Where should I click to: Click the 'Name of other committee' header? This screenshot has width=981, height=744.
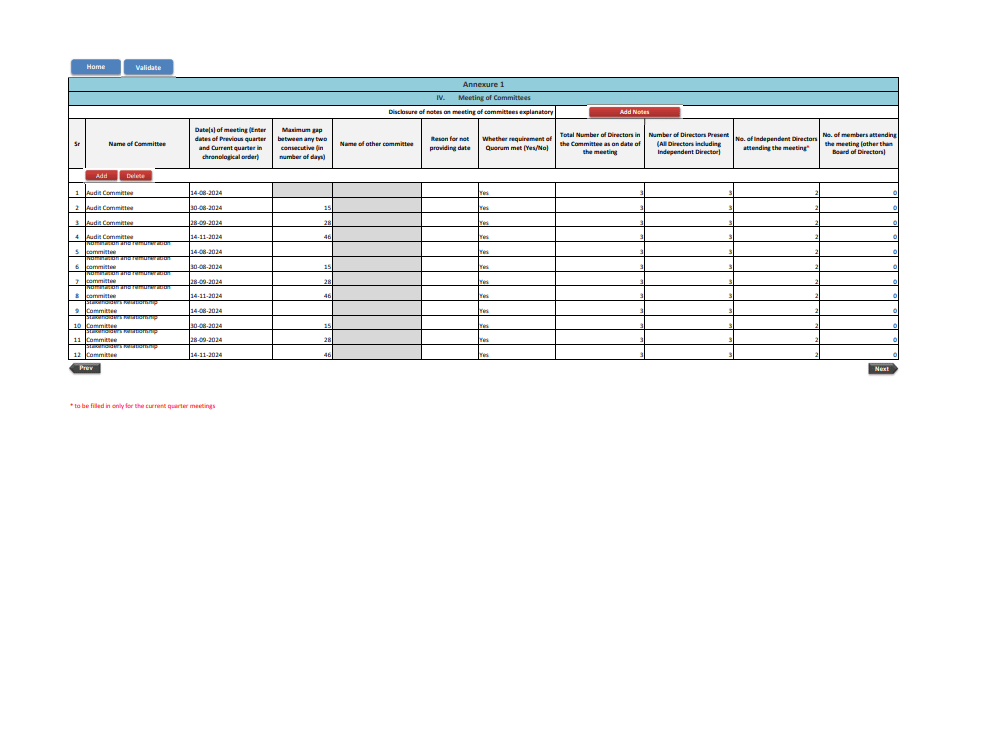377,144
